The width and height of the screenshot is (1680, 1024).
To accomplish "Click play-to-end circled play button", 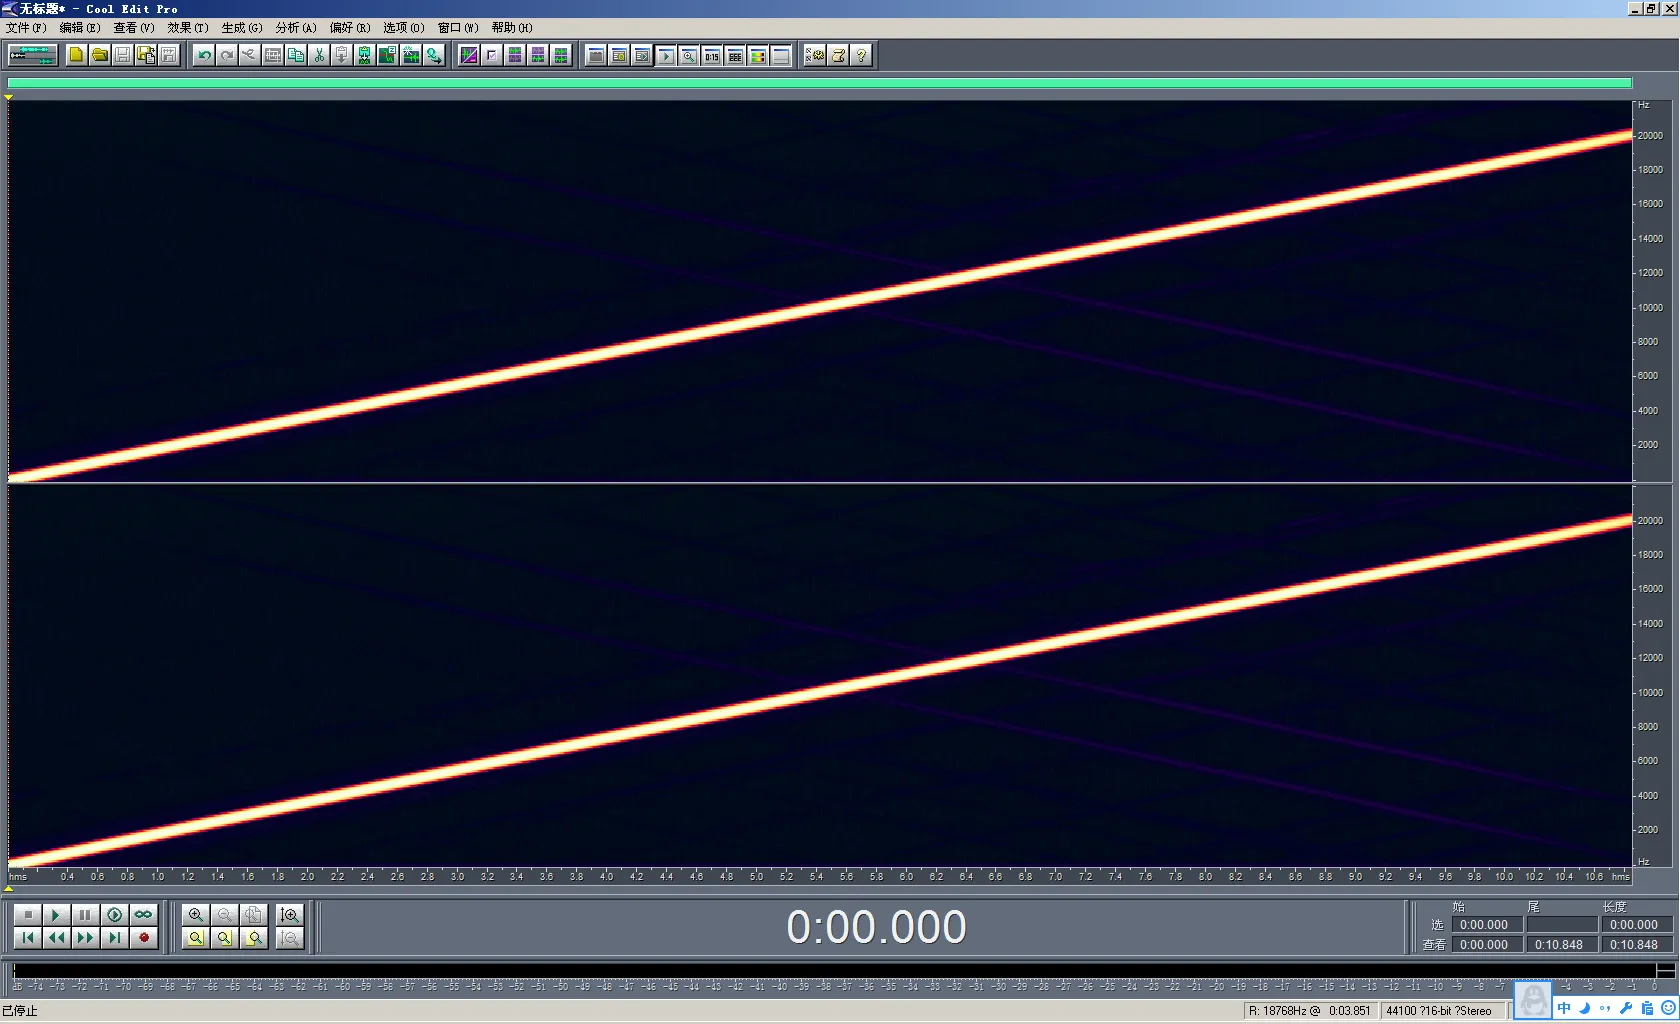I will click(114, 914).
